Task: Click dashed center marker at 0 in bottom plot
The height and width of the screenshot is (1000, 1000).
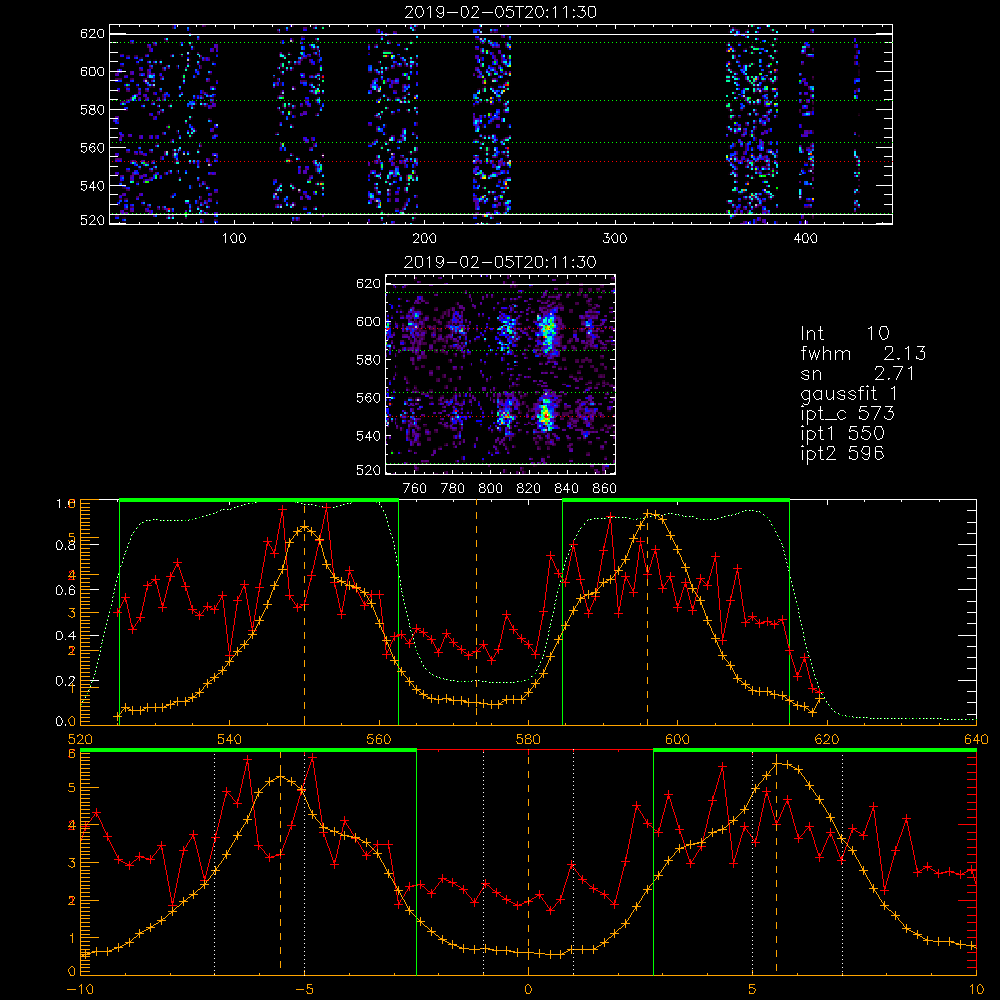Action: pyautogui.click(x=528, y=862)
